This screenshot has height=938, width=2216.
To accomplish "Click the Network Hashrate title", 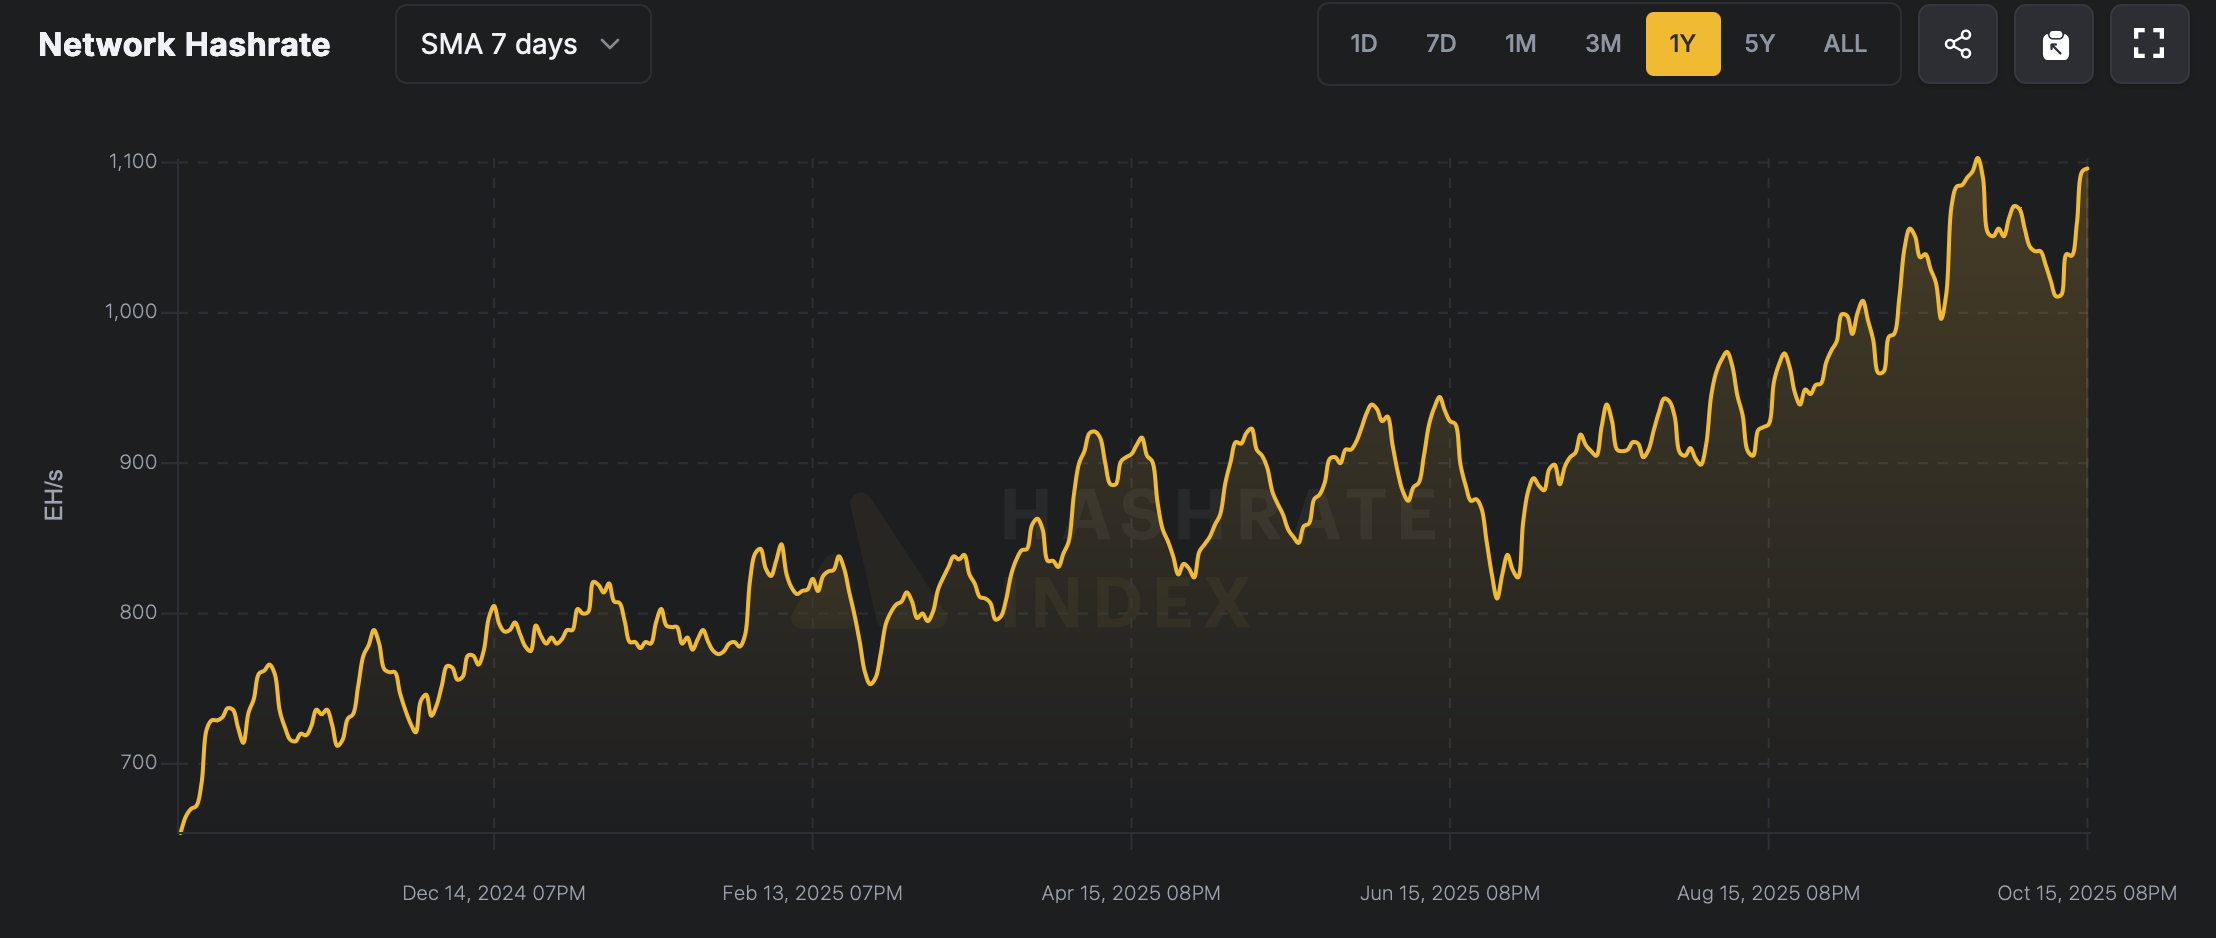I will [x=183, y=44].
